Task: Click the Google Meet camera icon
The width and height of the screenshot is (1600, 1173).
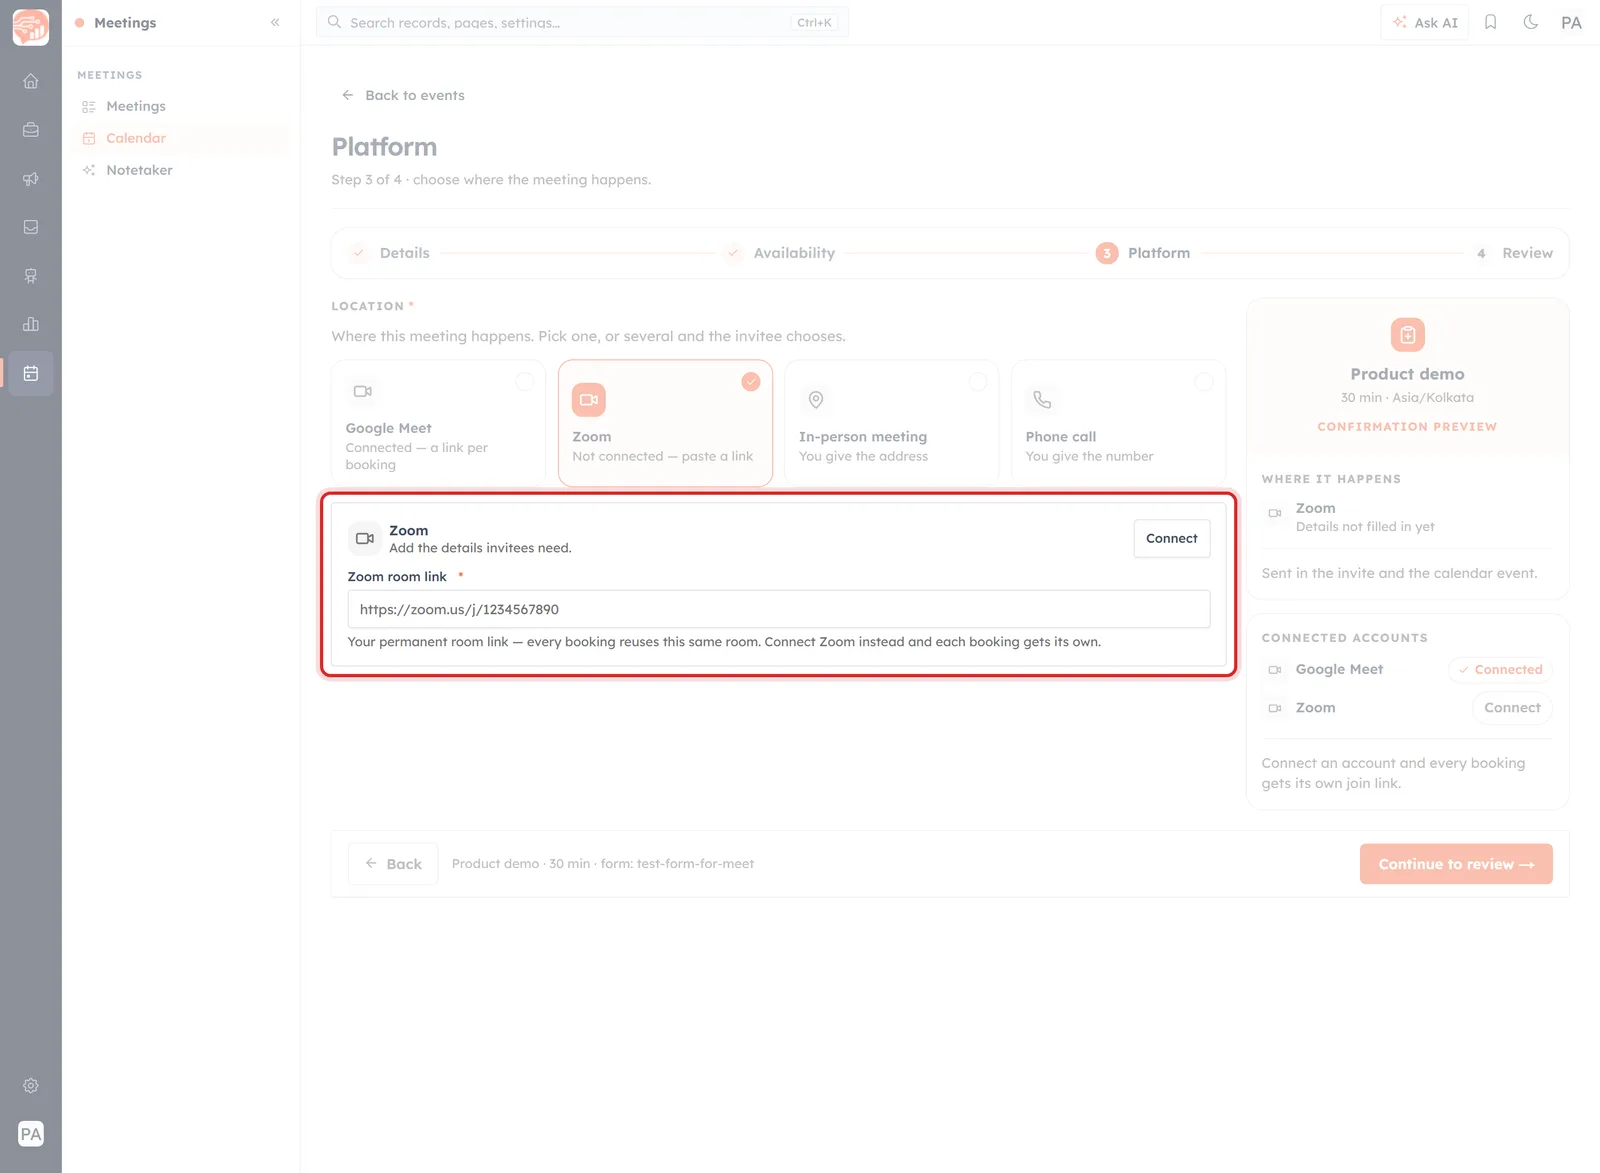Action: [363, 391]
